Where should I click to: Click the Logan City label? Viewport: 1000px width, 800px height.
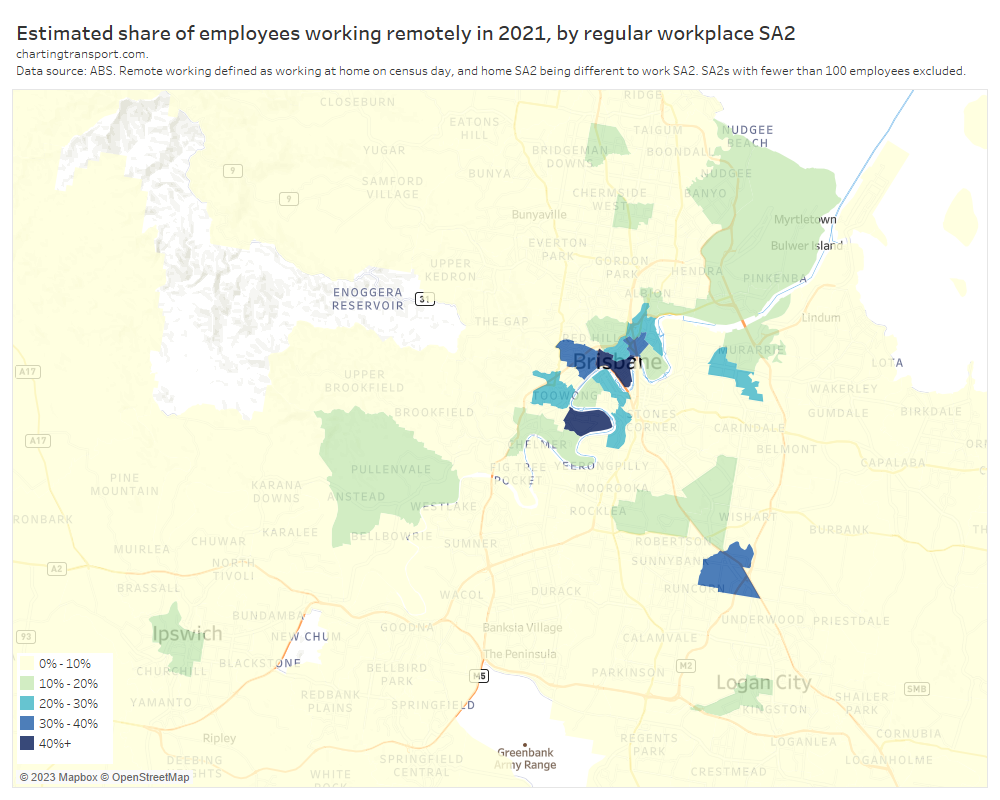pos(763,683)
